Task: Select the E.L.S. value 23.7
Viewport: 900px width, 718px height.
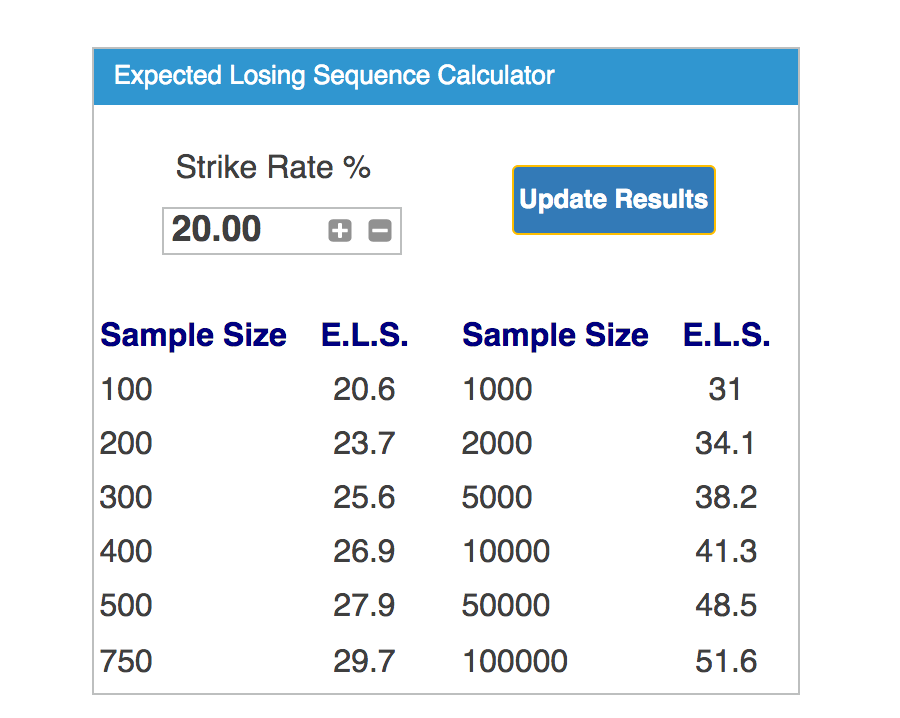Action: pyautogui.click(x=364, y=443)
